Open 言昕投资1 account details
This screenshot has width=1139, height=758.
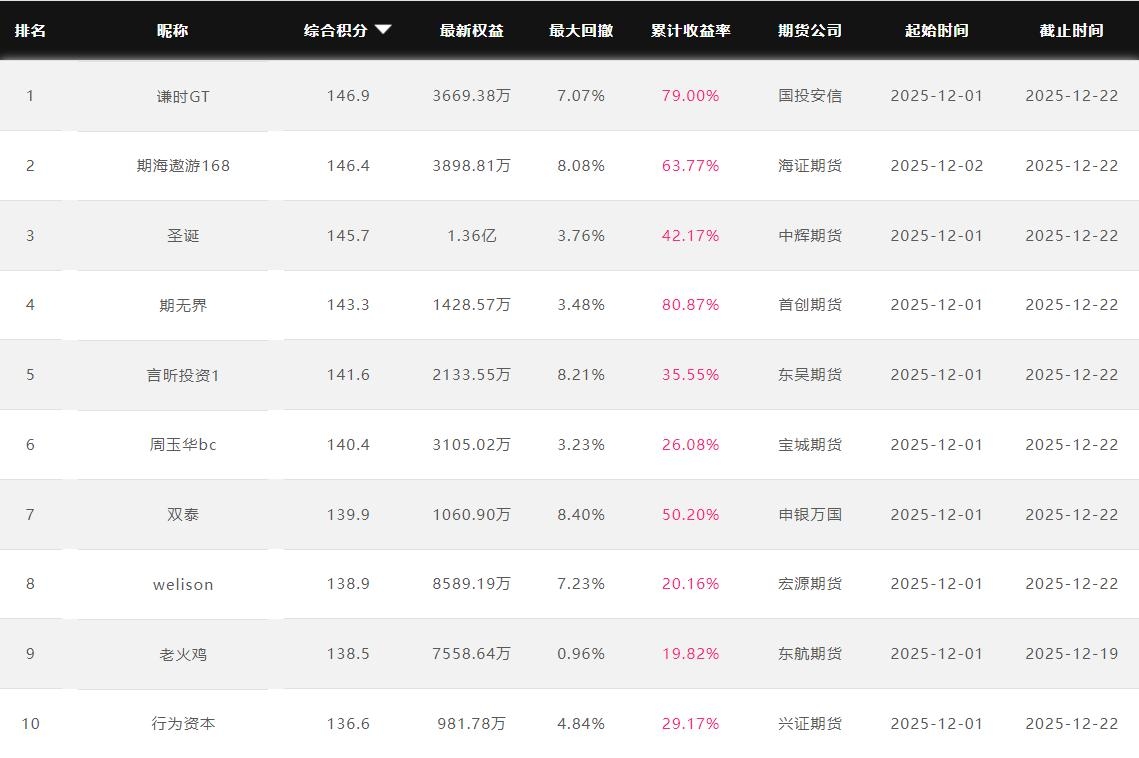(183, 375)
